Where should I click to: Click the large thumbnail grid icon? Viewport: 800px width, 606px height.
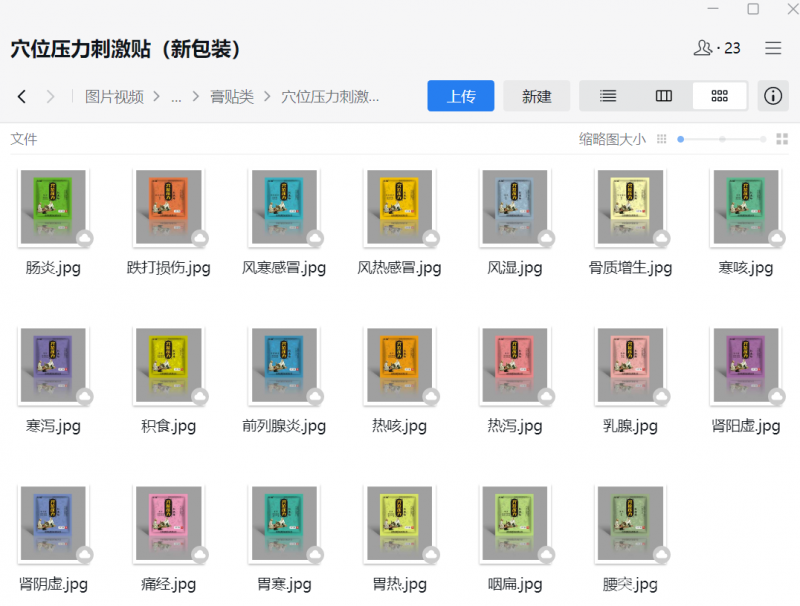pyautogui.click(x=782, y=140)
